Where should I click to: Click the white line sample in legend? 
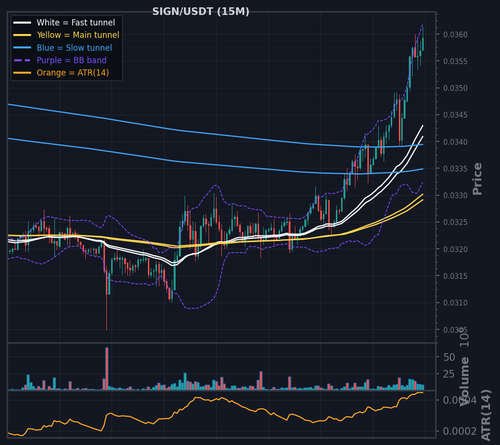(x=22, y=23)
